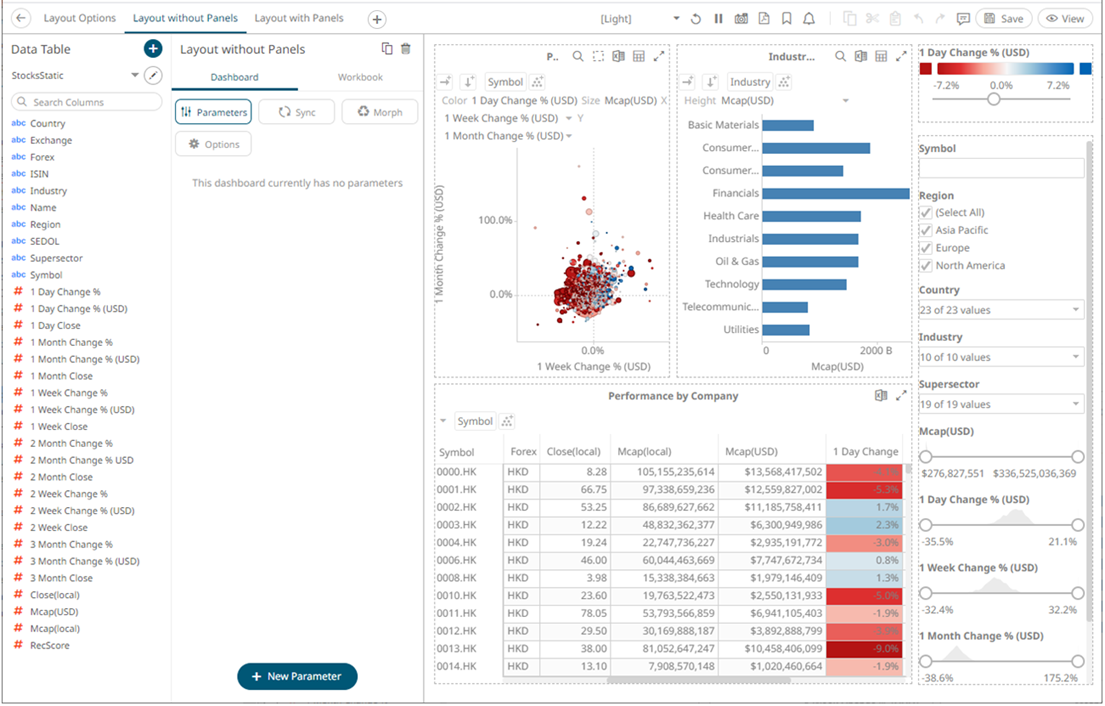Click the PDF export icon in toolbar
This screenshot has height=706, width=1105.
(x=764, y=19)
